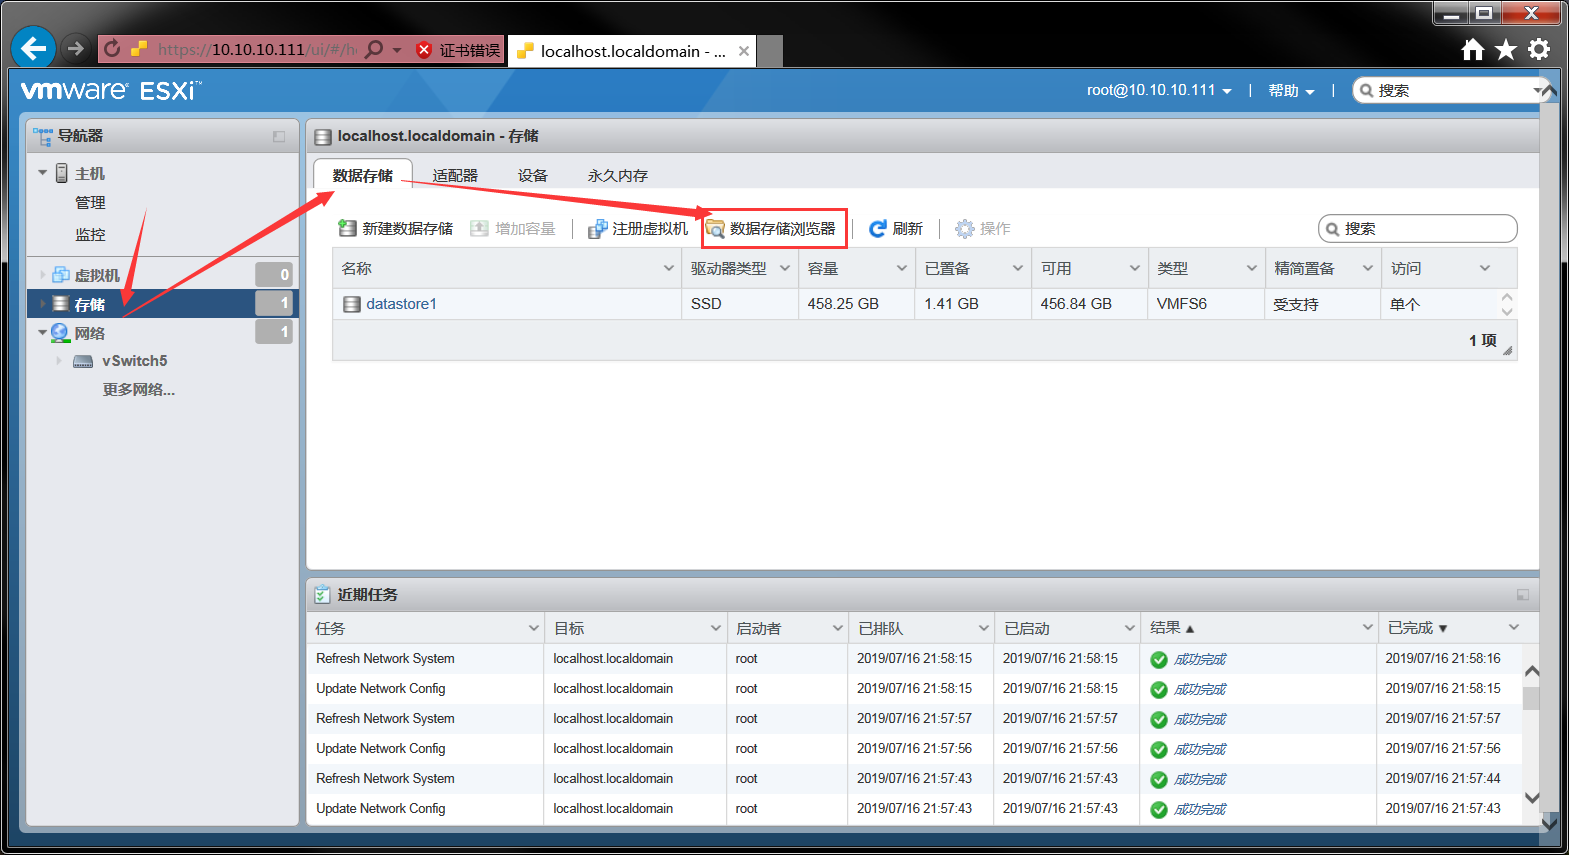The height and width of the screenshot is (855, 1569).
Task: Close the localhost.localdomain browser tab
Action: (744, 51)
